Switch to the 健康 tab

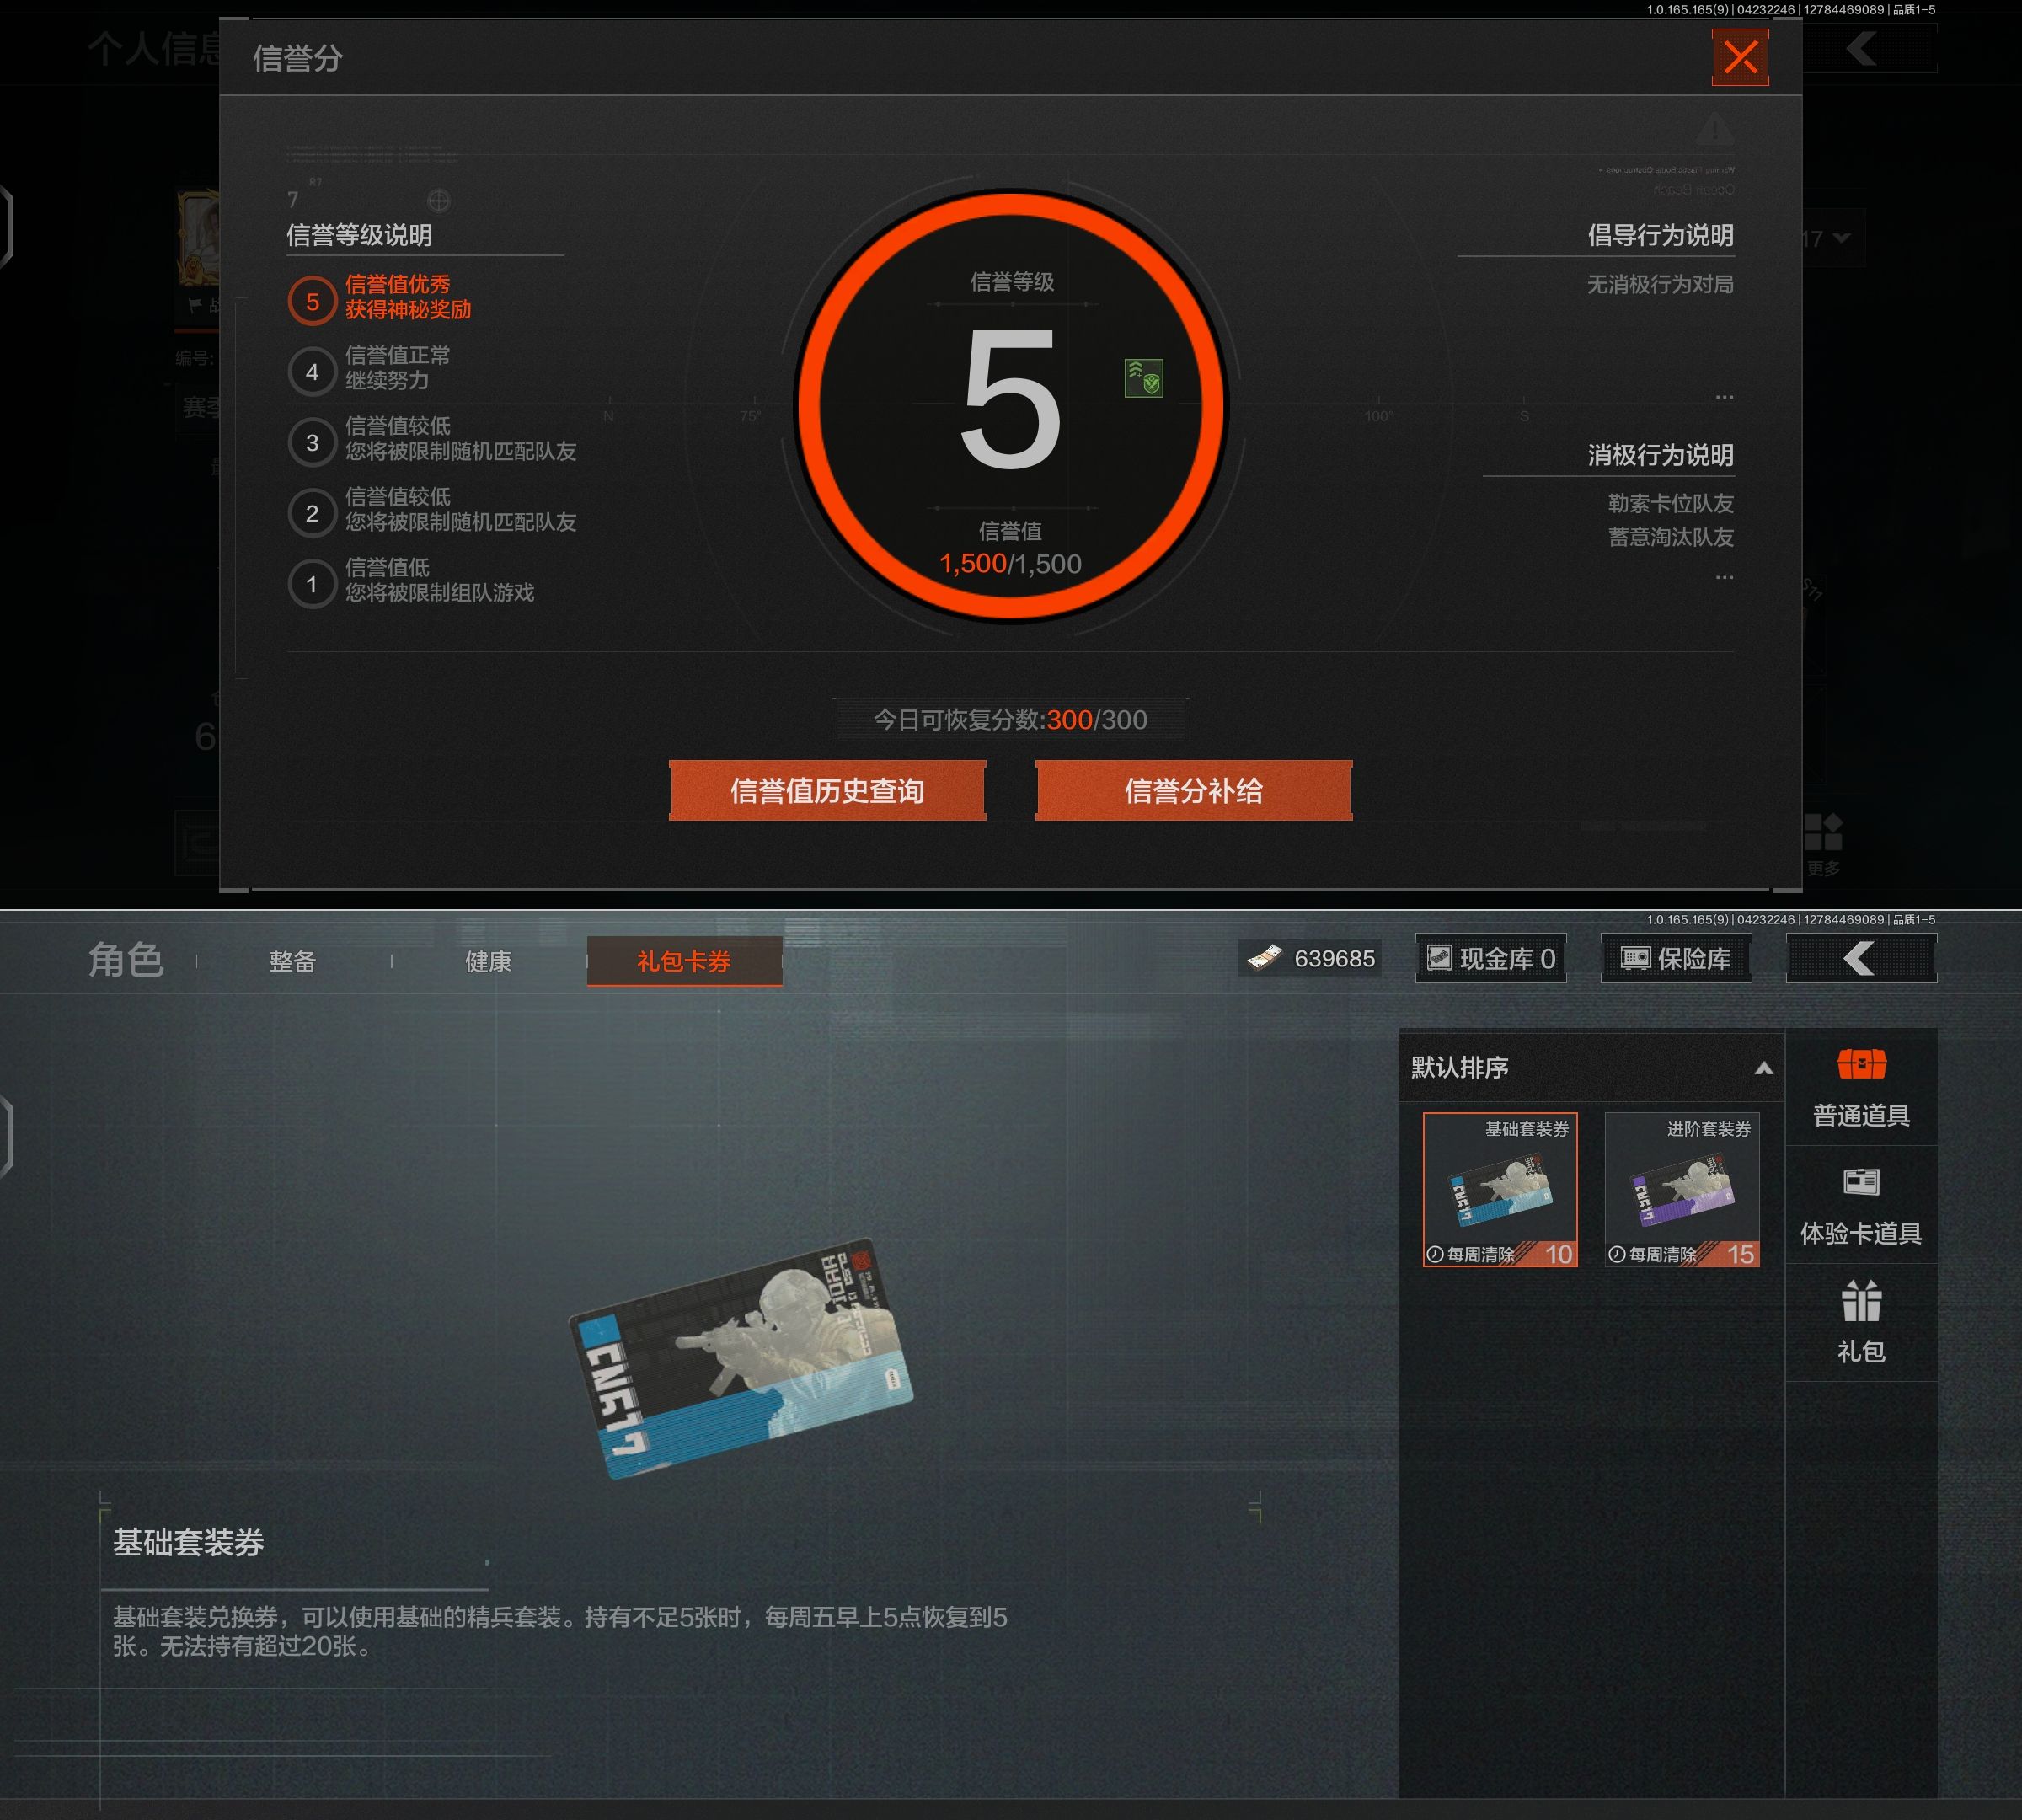tap(488, 961)
